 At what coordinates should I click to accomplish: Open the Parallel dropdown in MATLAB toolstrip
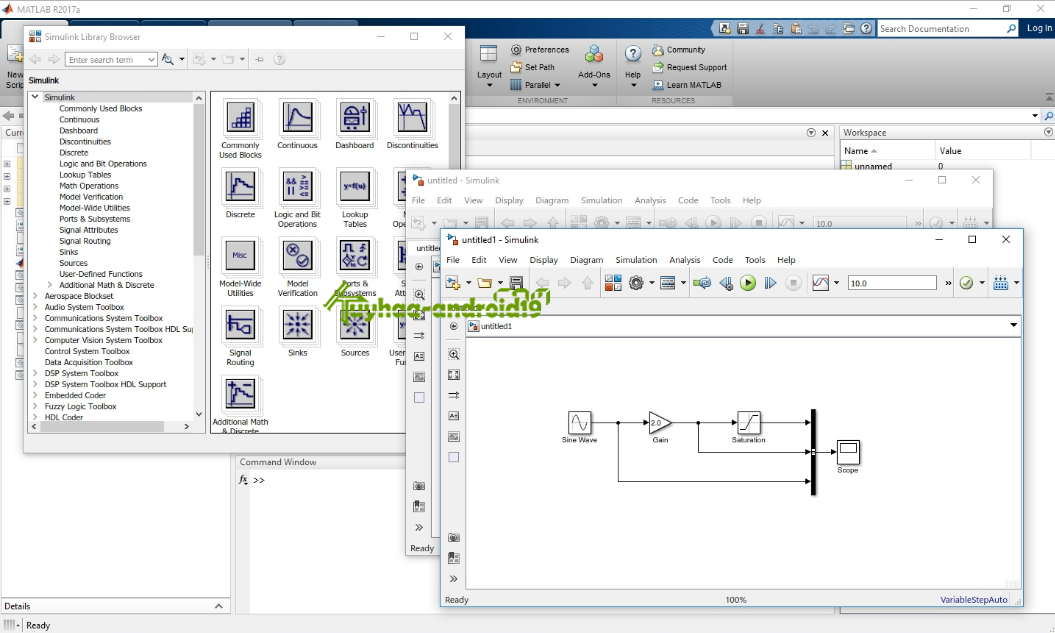coord(535,85)
